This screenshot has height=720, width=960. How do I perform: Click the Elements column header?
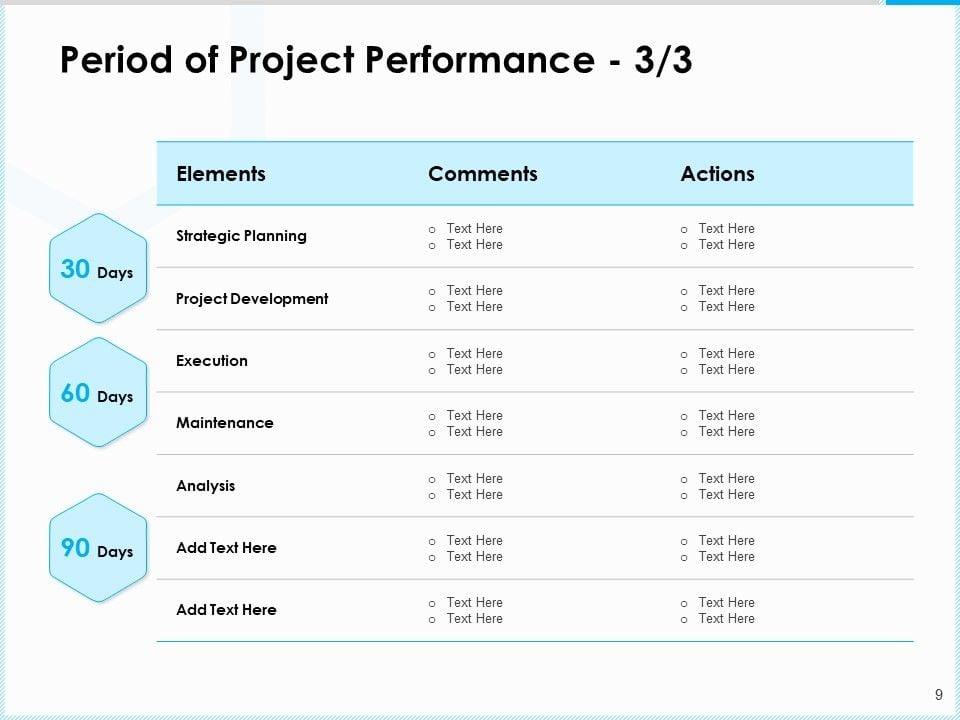(x=221, y=174)
